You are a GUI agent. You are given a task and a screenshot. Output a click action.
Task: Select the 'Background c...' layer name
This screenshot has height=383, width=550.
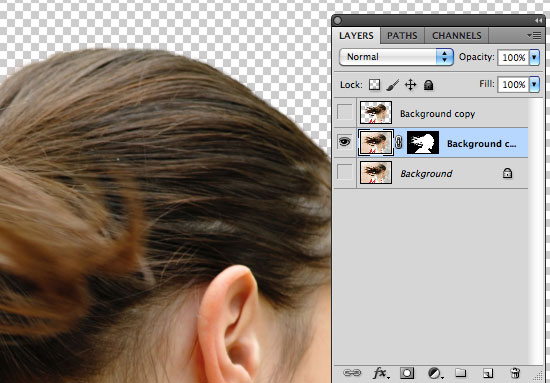click(x=481, y=144)
